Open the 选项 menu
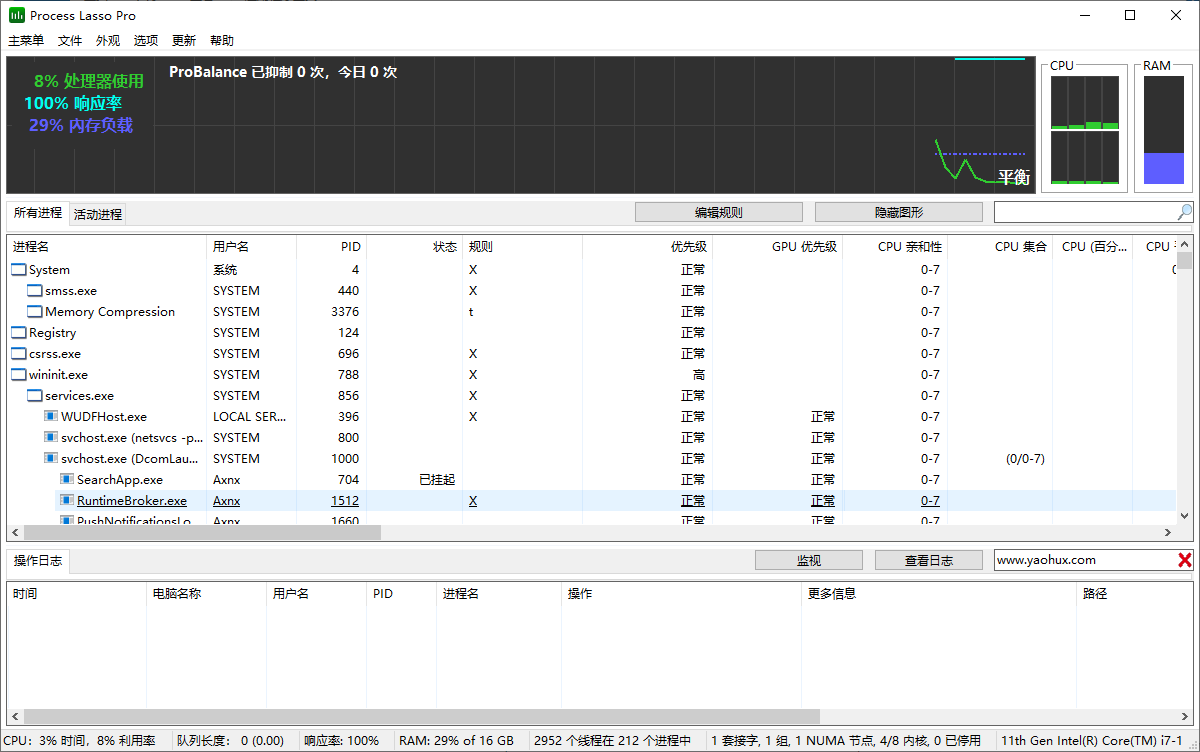Viewport: 1200px width, 752px height. pos(145,40)
